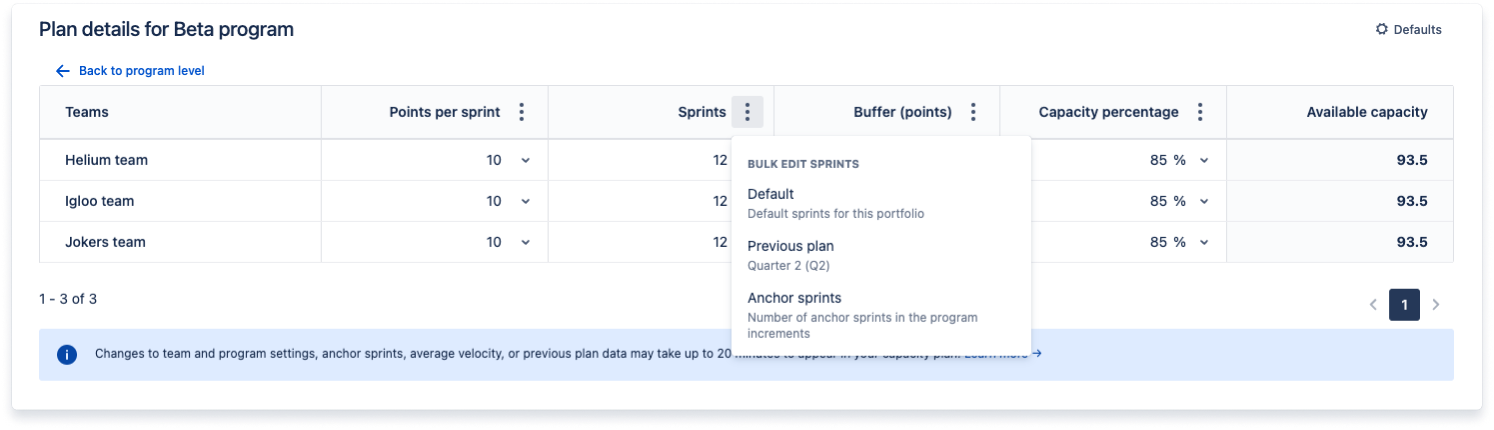Open Buffer (points) bulk edit menu
The image size is (1494, 430).
[973, 112]
